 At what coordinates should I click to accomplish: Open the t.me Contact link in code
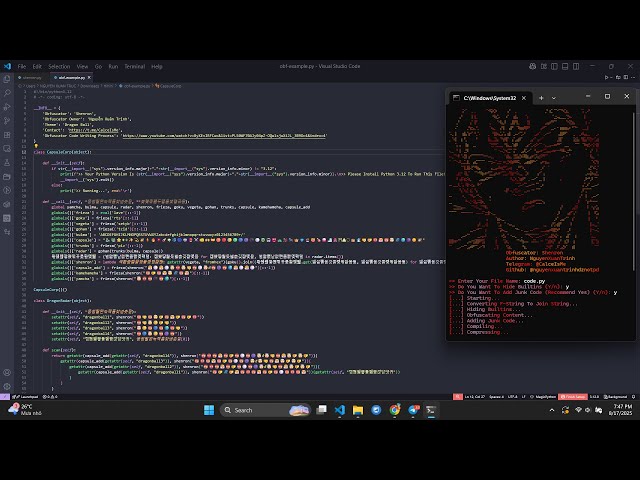[93, 130]
